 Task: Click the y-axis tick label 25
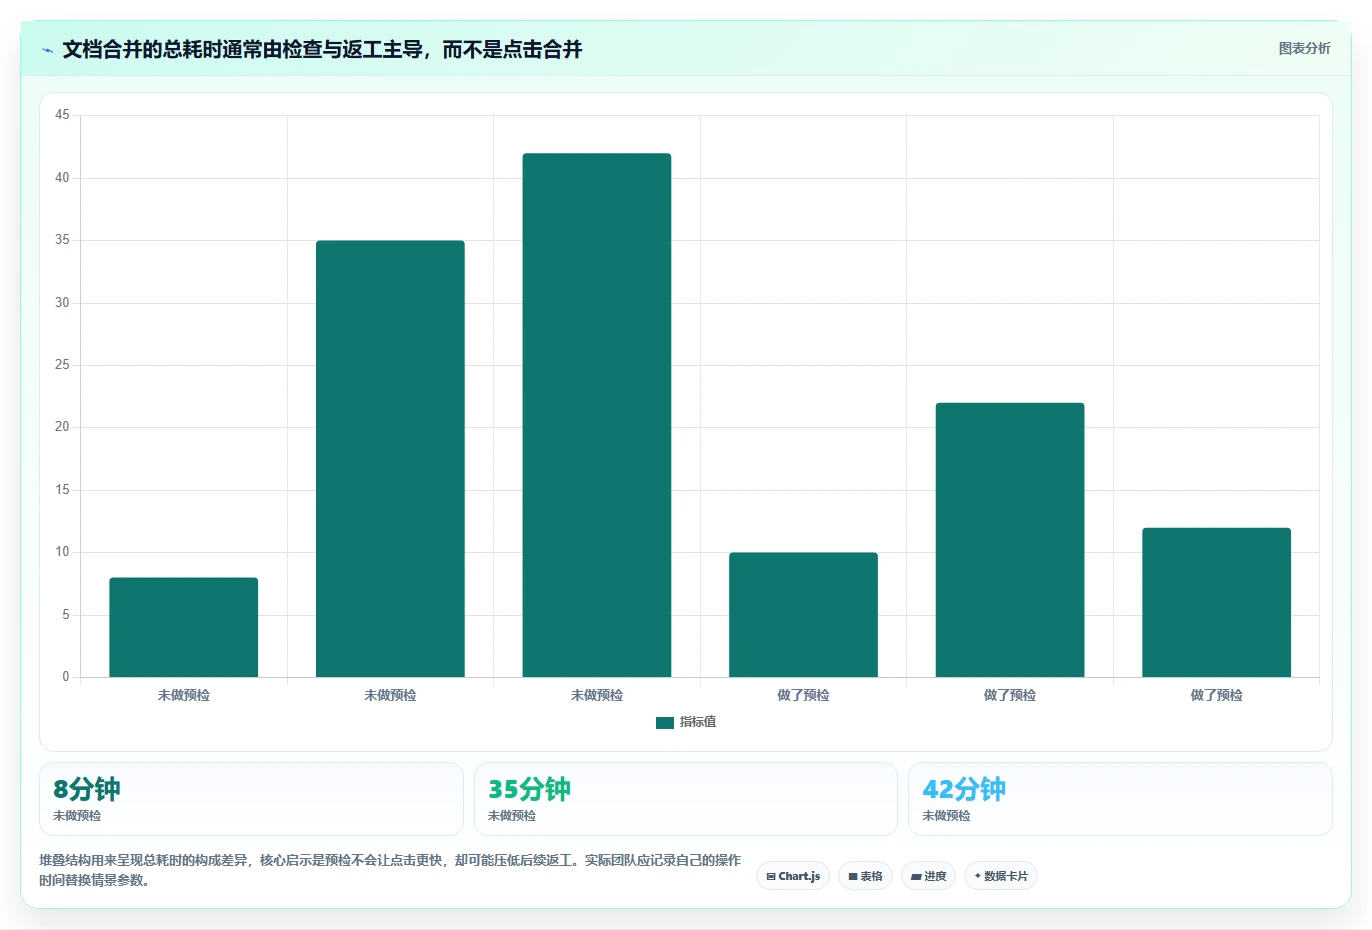pyautogui.click(x=62, y=365)
